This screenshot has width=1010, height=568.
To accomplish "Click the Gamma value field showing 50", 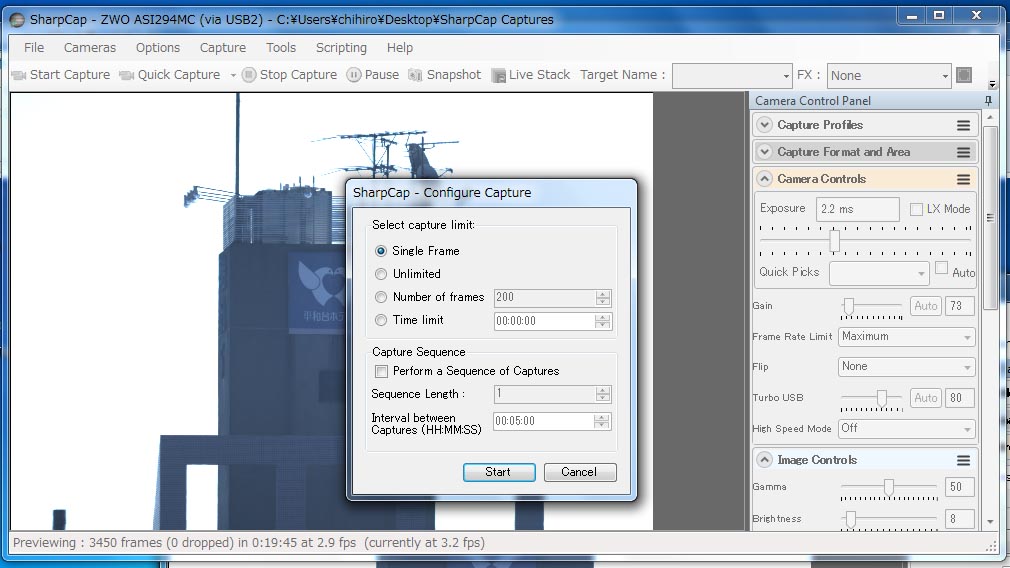I will (x=959, y=488).
